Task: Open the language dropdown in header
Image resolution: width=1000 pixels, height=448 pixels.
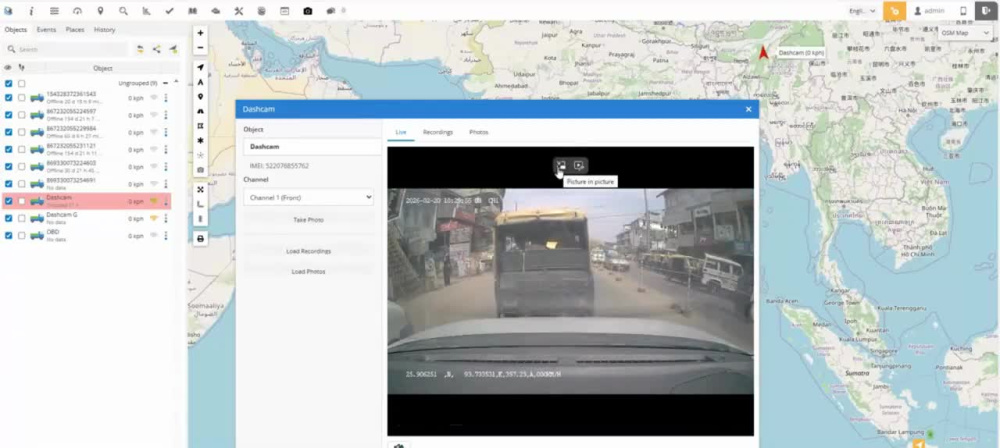Action: point(862,11)
